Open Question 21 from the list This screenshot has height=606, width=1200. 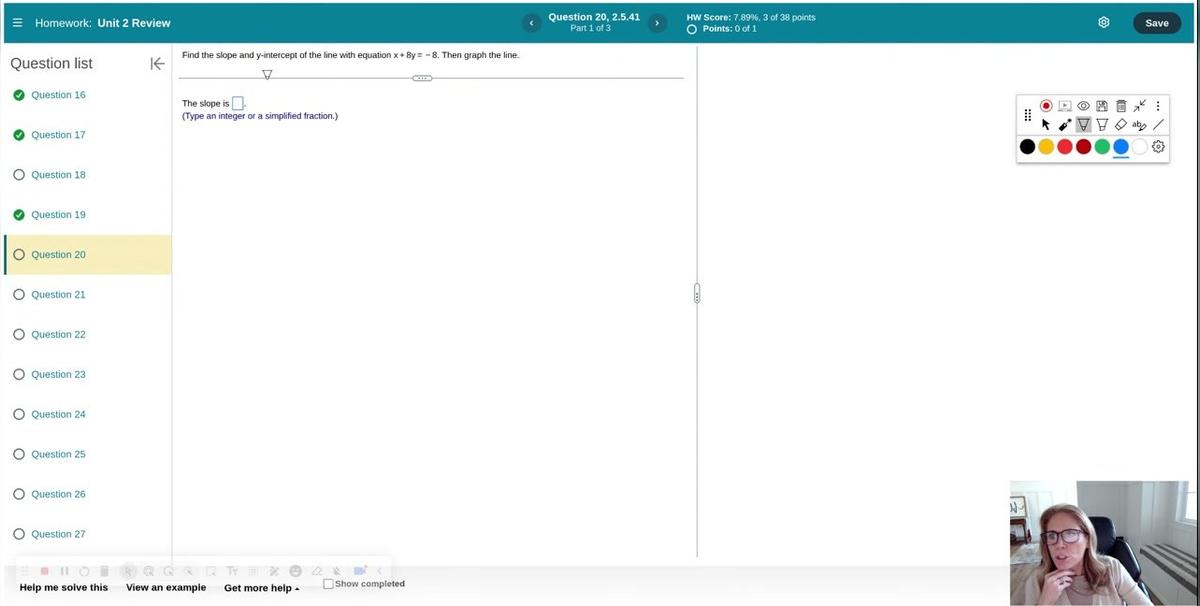58,295
